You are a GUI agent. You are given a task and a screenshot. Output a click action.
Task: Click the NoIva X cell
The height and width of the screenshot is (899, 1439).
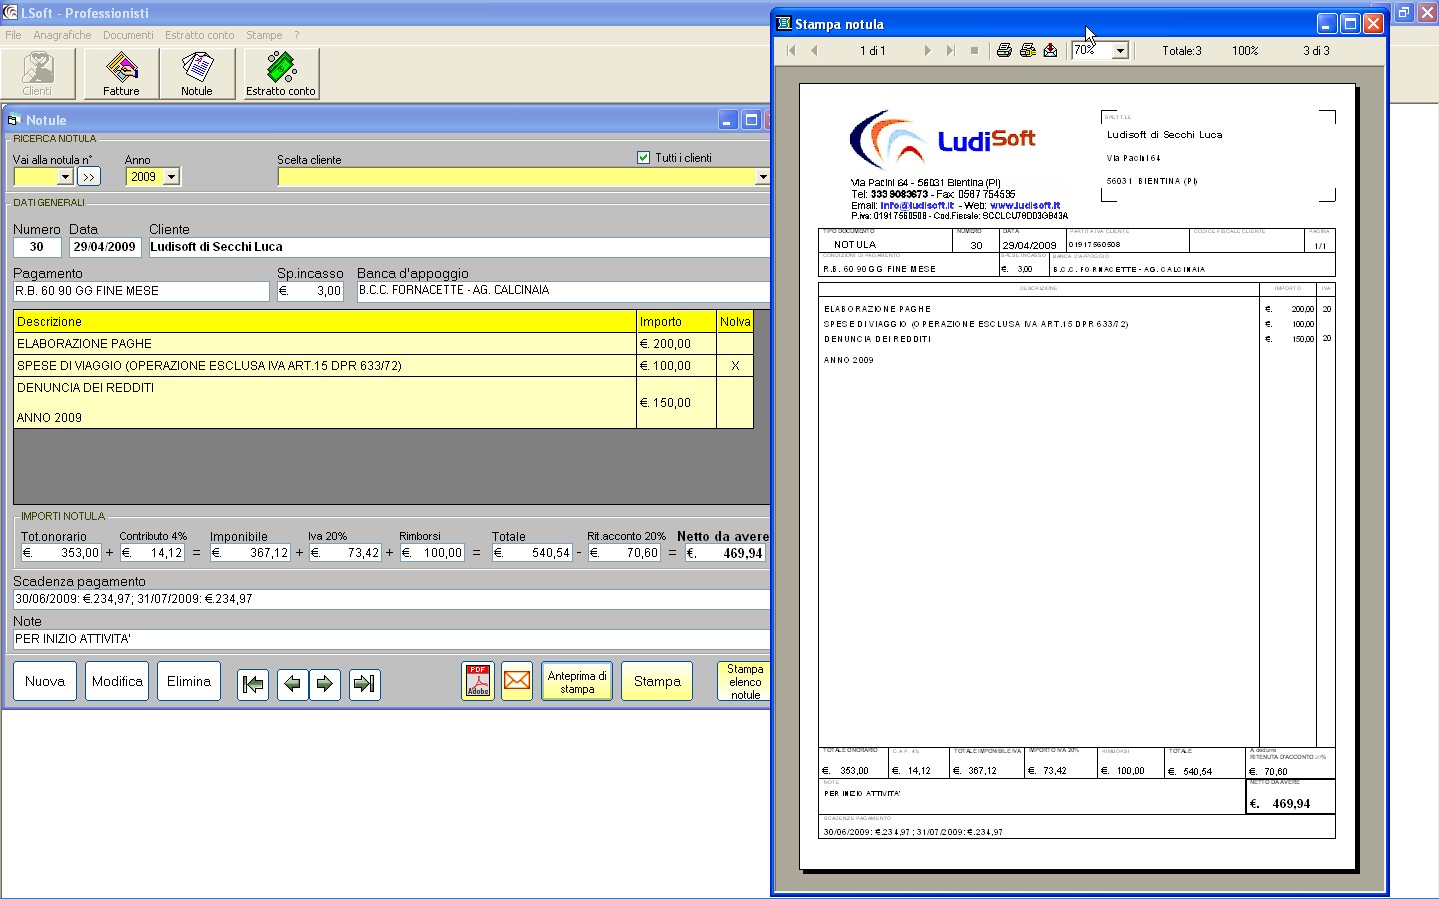click(x=735, y=365)
